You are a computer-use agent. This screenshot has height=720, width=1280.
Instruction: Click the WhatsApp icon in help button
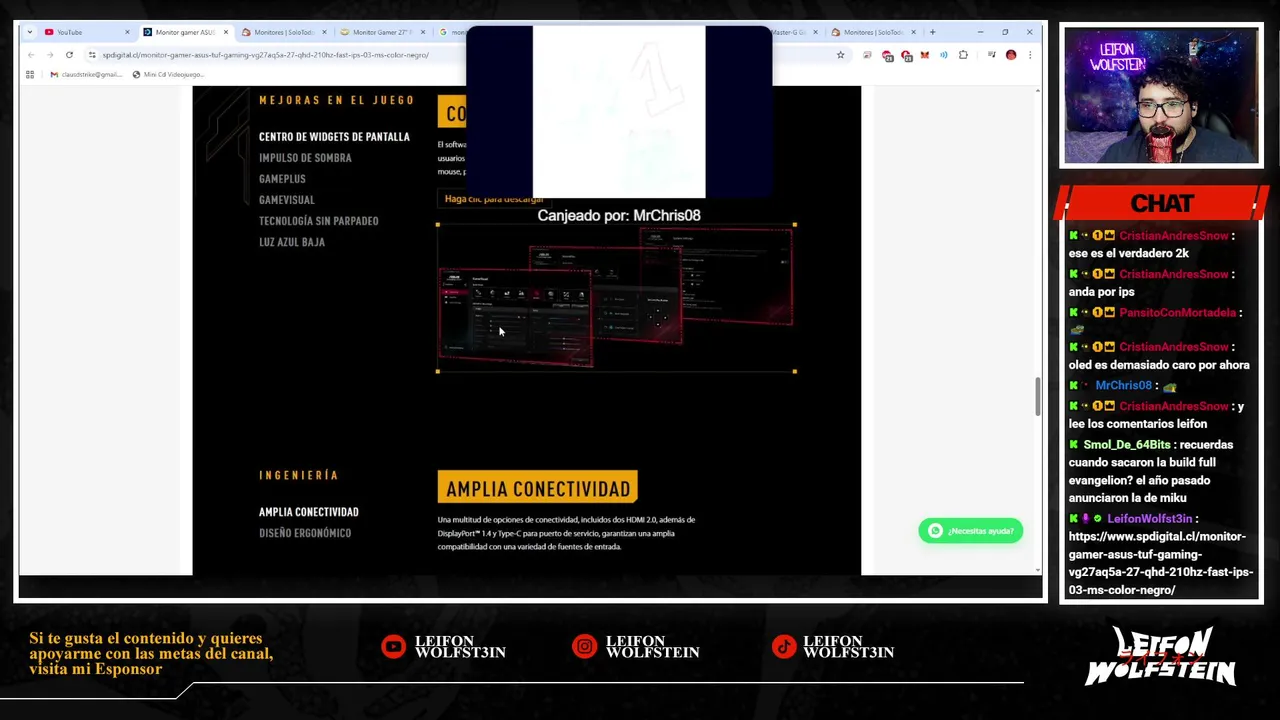point(935,531)
